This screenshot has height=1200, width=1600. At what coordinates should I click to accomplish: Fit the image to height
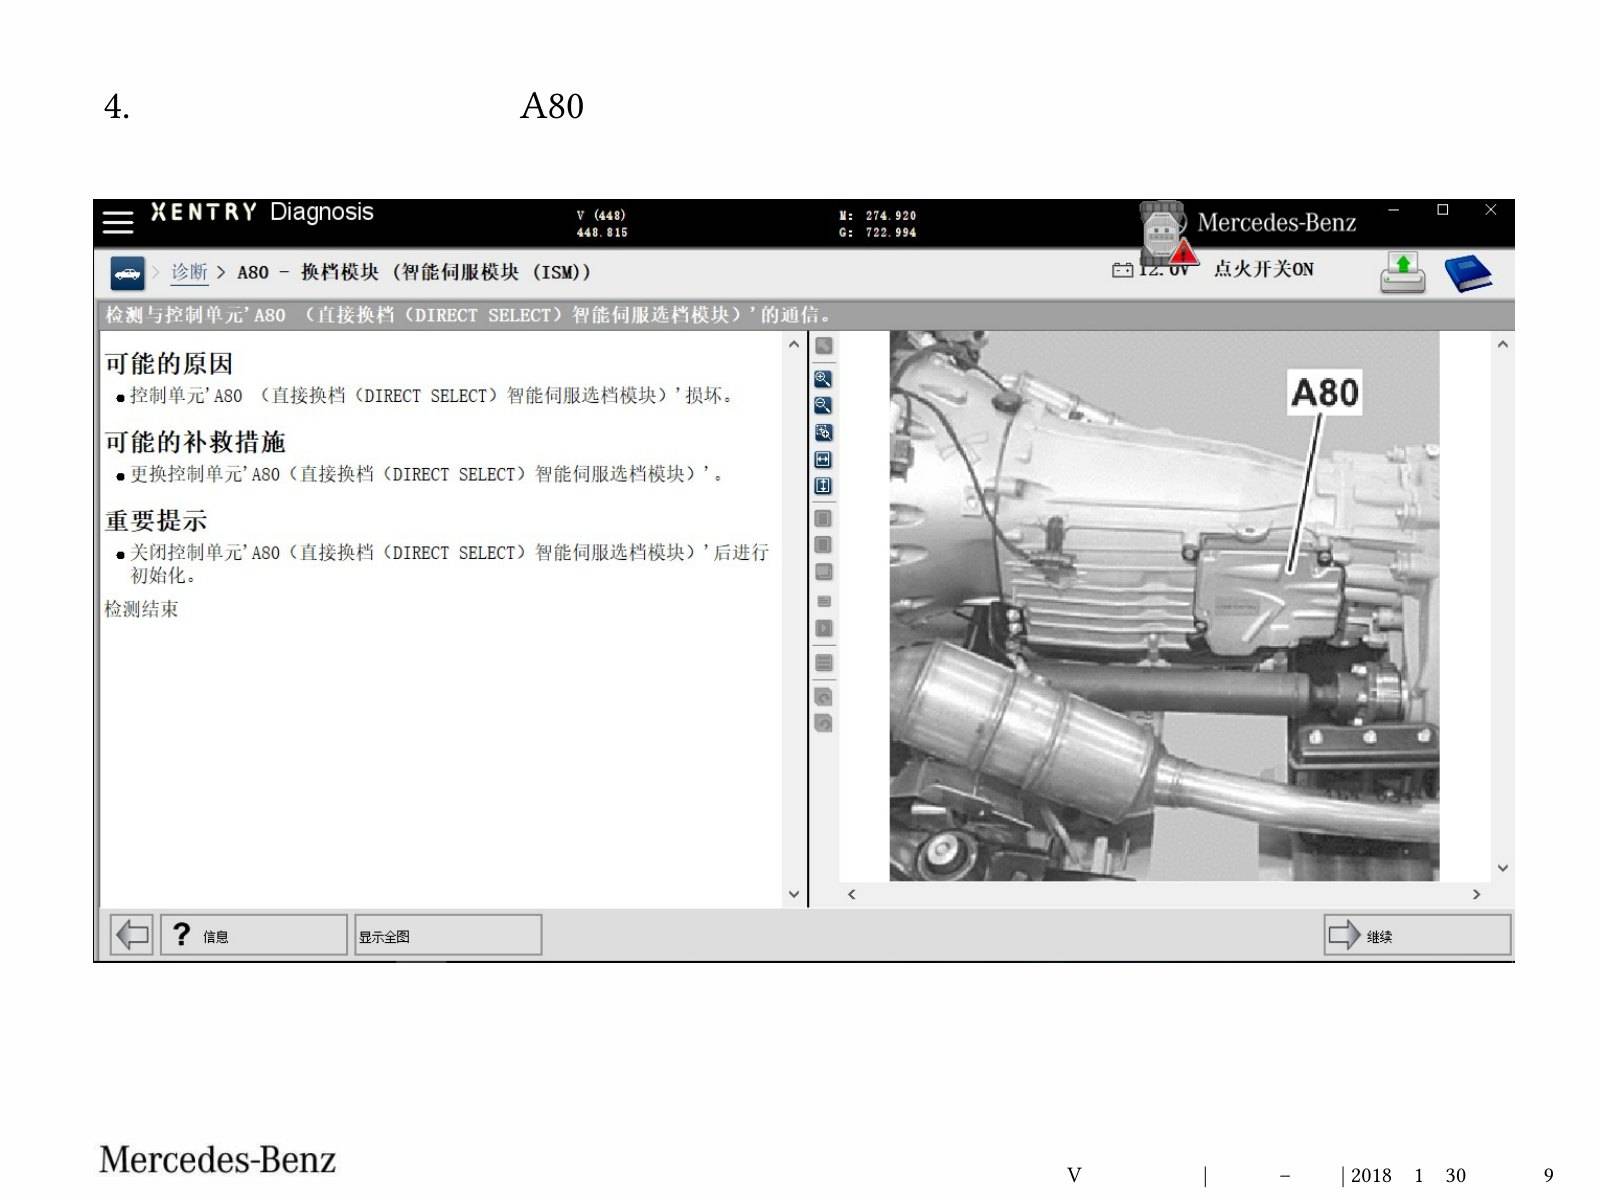(823, 486)
